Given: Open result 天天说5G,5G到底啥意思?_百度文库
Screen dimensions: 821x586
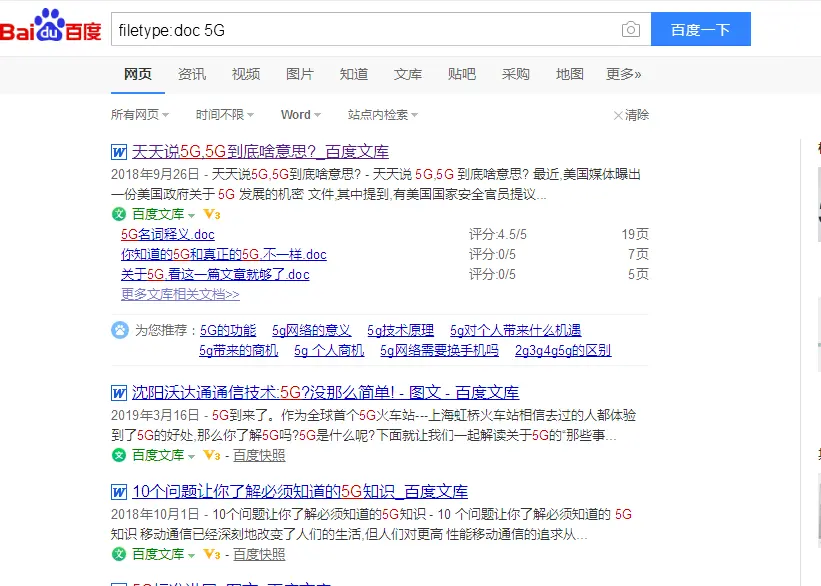Looking at the screenshot, I should click(260, 152).
